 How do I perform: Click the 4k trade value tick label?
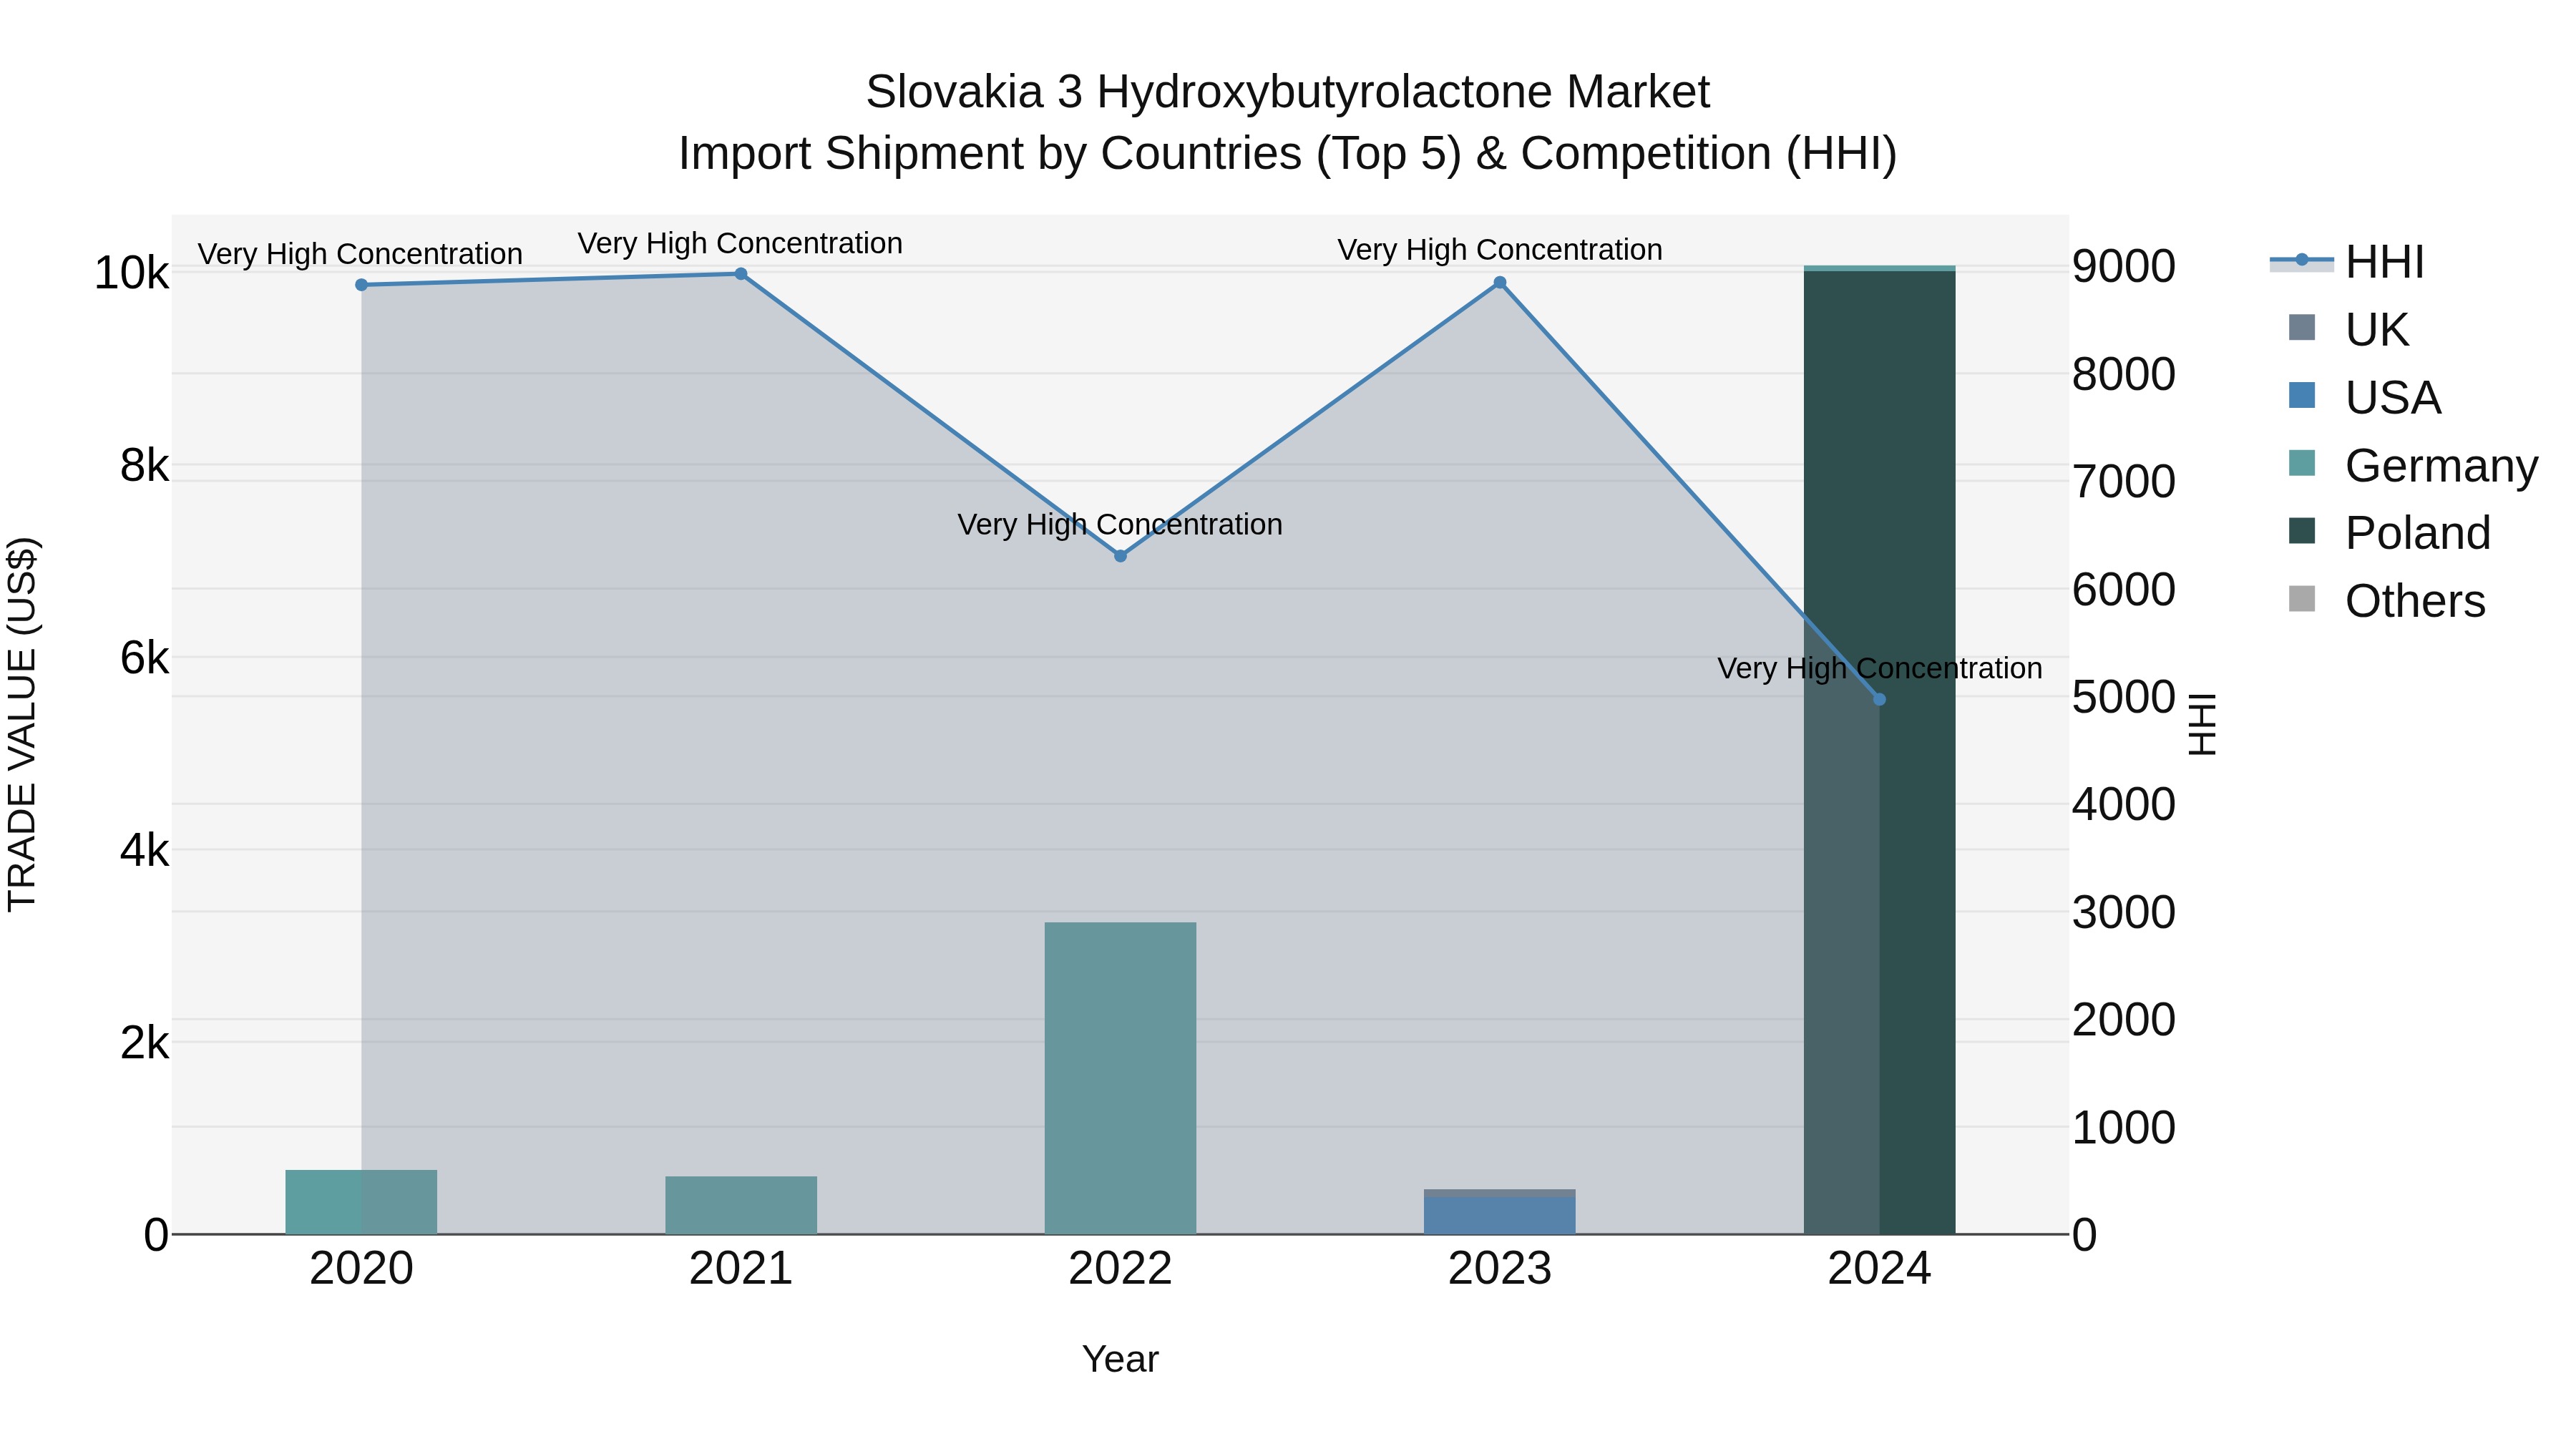click(x=145, y=851)
